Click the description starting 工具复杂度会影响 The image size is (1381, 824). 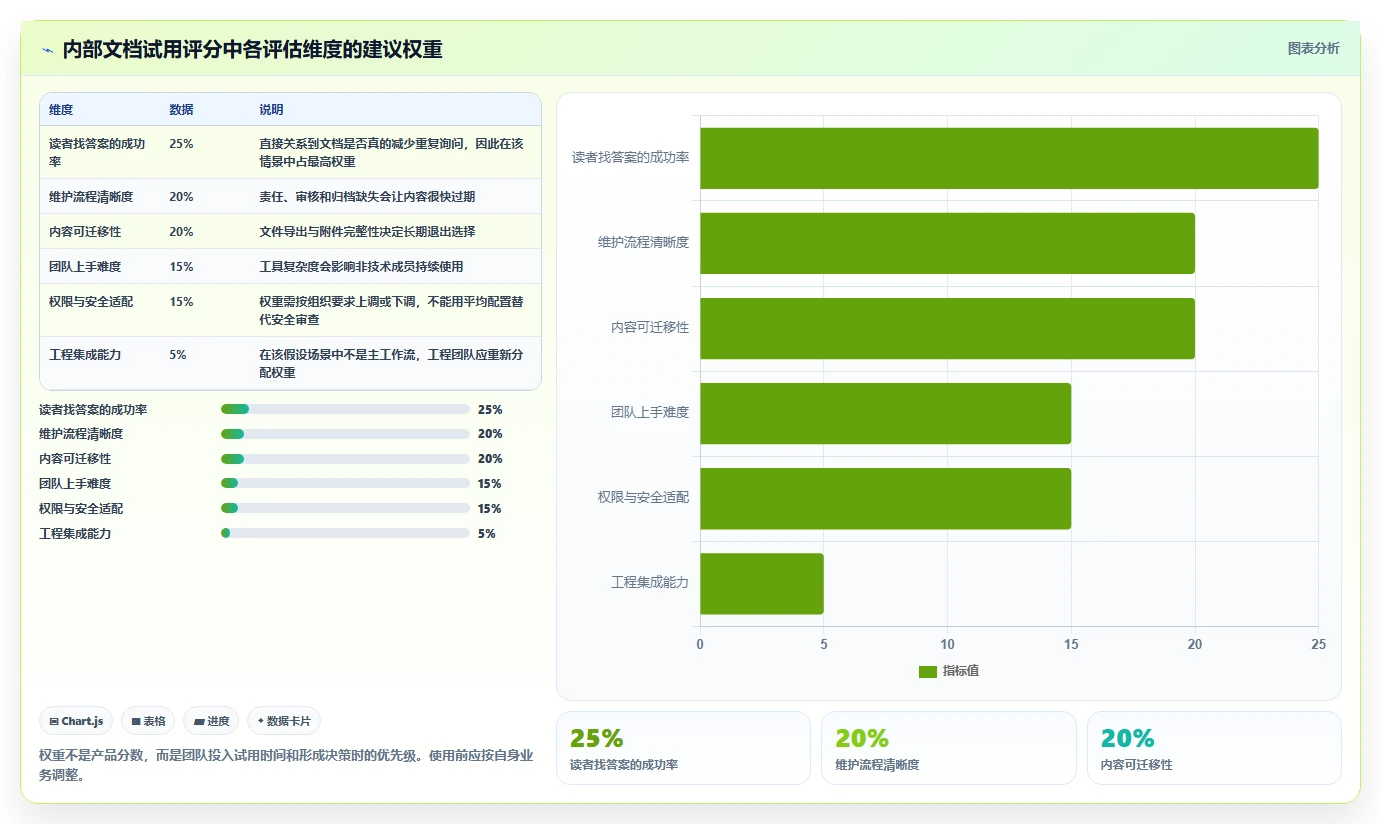pyautogui.click(x=361, y=267)
